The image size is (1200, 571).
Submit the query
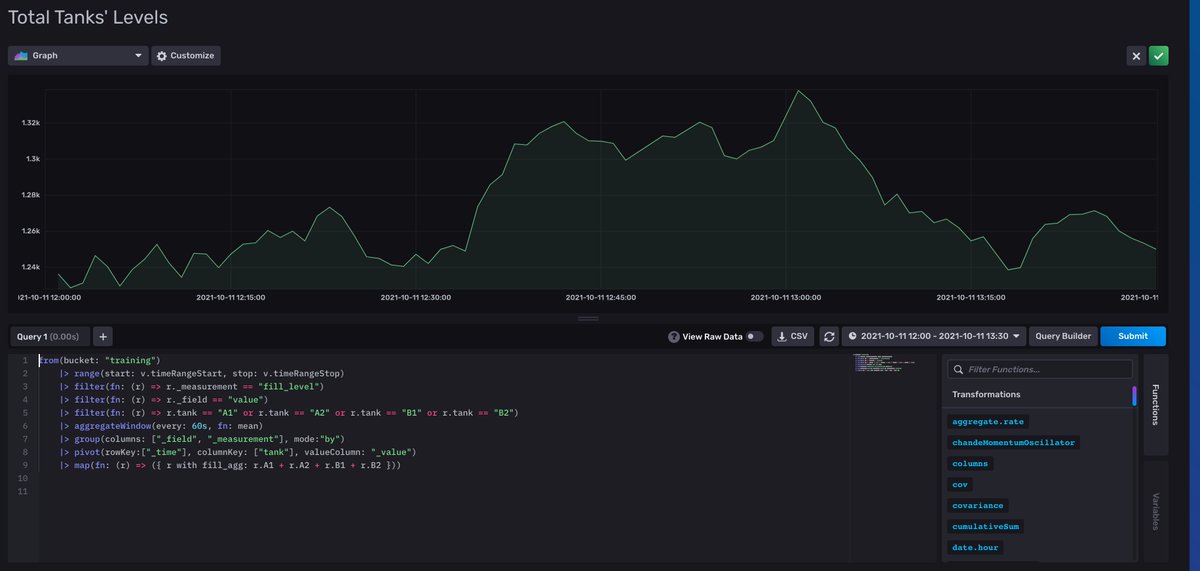pyautogui.click(x=1133, y=337)
